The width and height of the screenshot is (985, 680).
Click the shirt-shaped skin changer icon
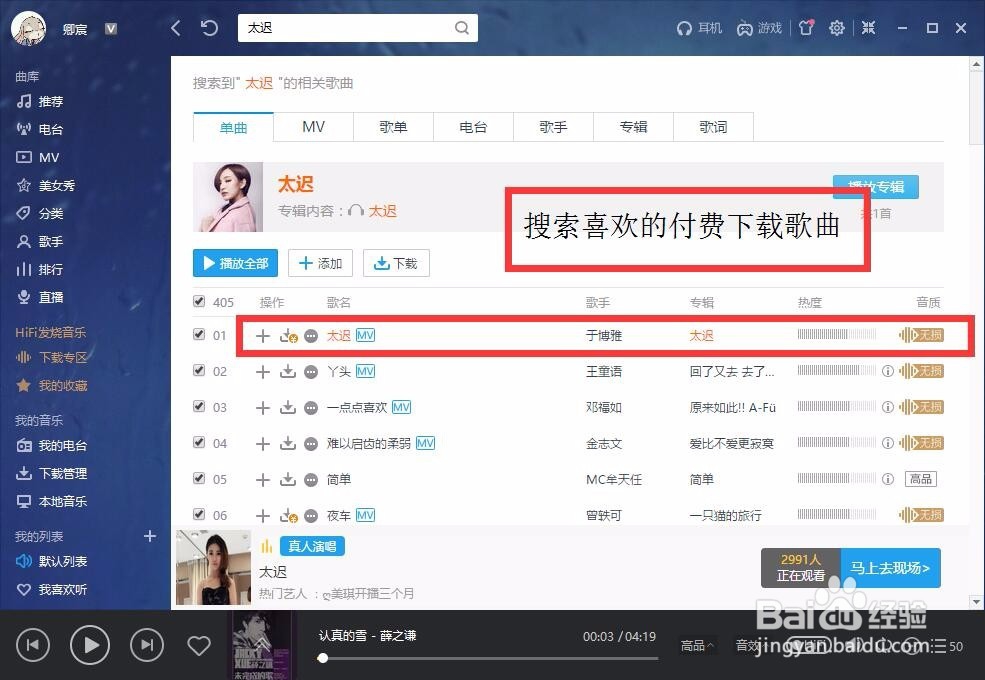pos(806,28)
